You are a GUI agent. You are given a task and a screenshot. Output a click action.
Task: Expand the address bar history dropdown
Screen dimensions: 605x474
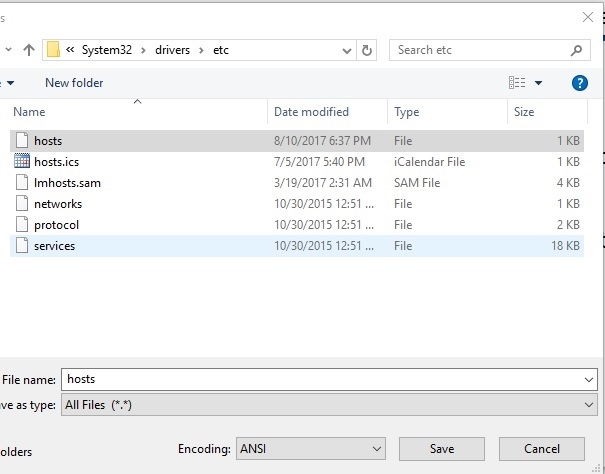347,50
